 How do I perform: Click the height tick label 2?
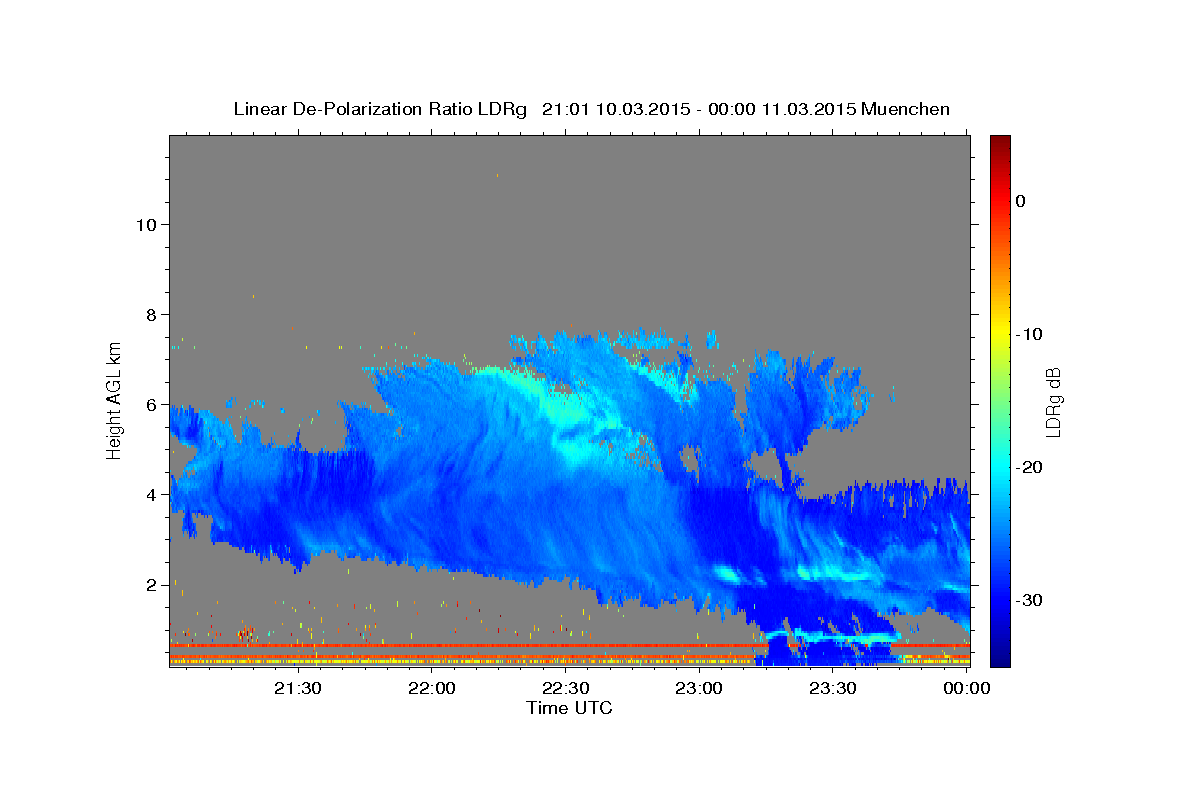click(x=153, y=584)
